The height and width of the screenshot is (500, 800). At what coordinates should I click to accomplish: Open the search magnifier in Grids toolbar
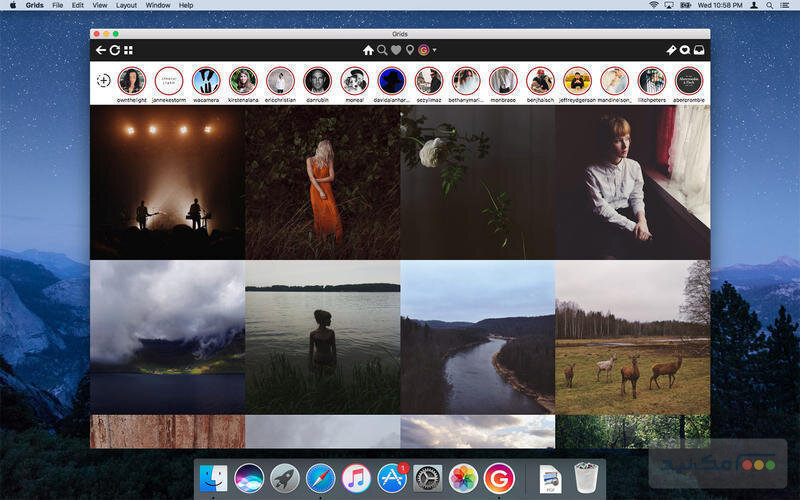(382, 50)
